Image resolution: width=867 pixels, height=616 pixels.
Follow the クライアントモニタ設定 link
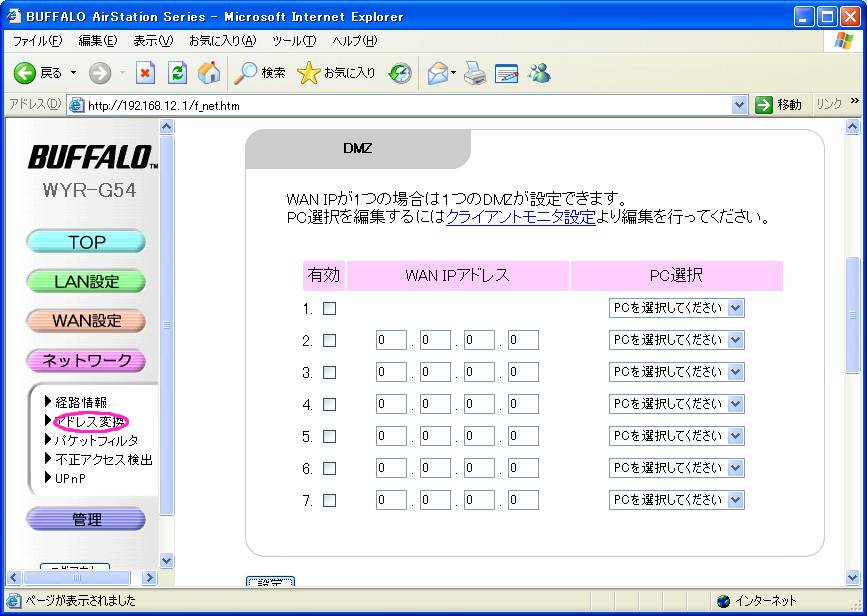pyautogui.click(x=520, y=217)
